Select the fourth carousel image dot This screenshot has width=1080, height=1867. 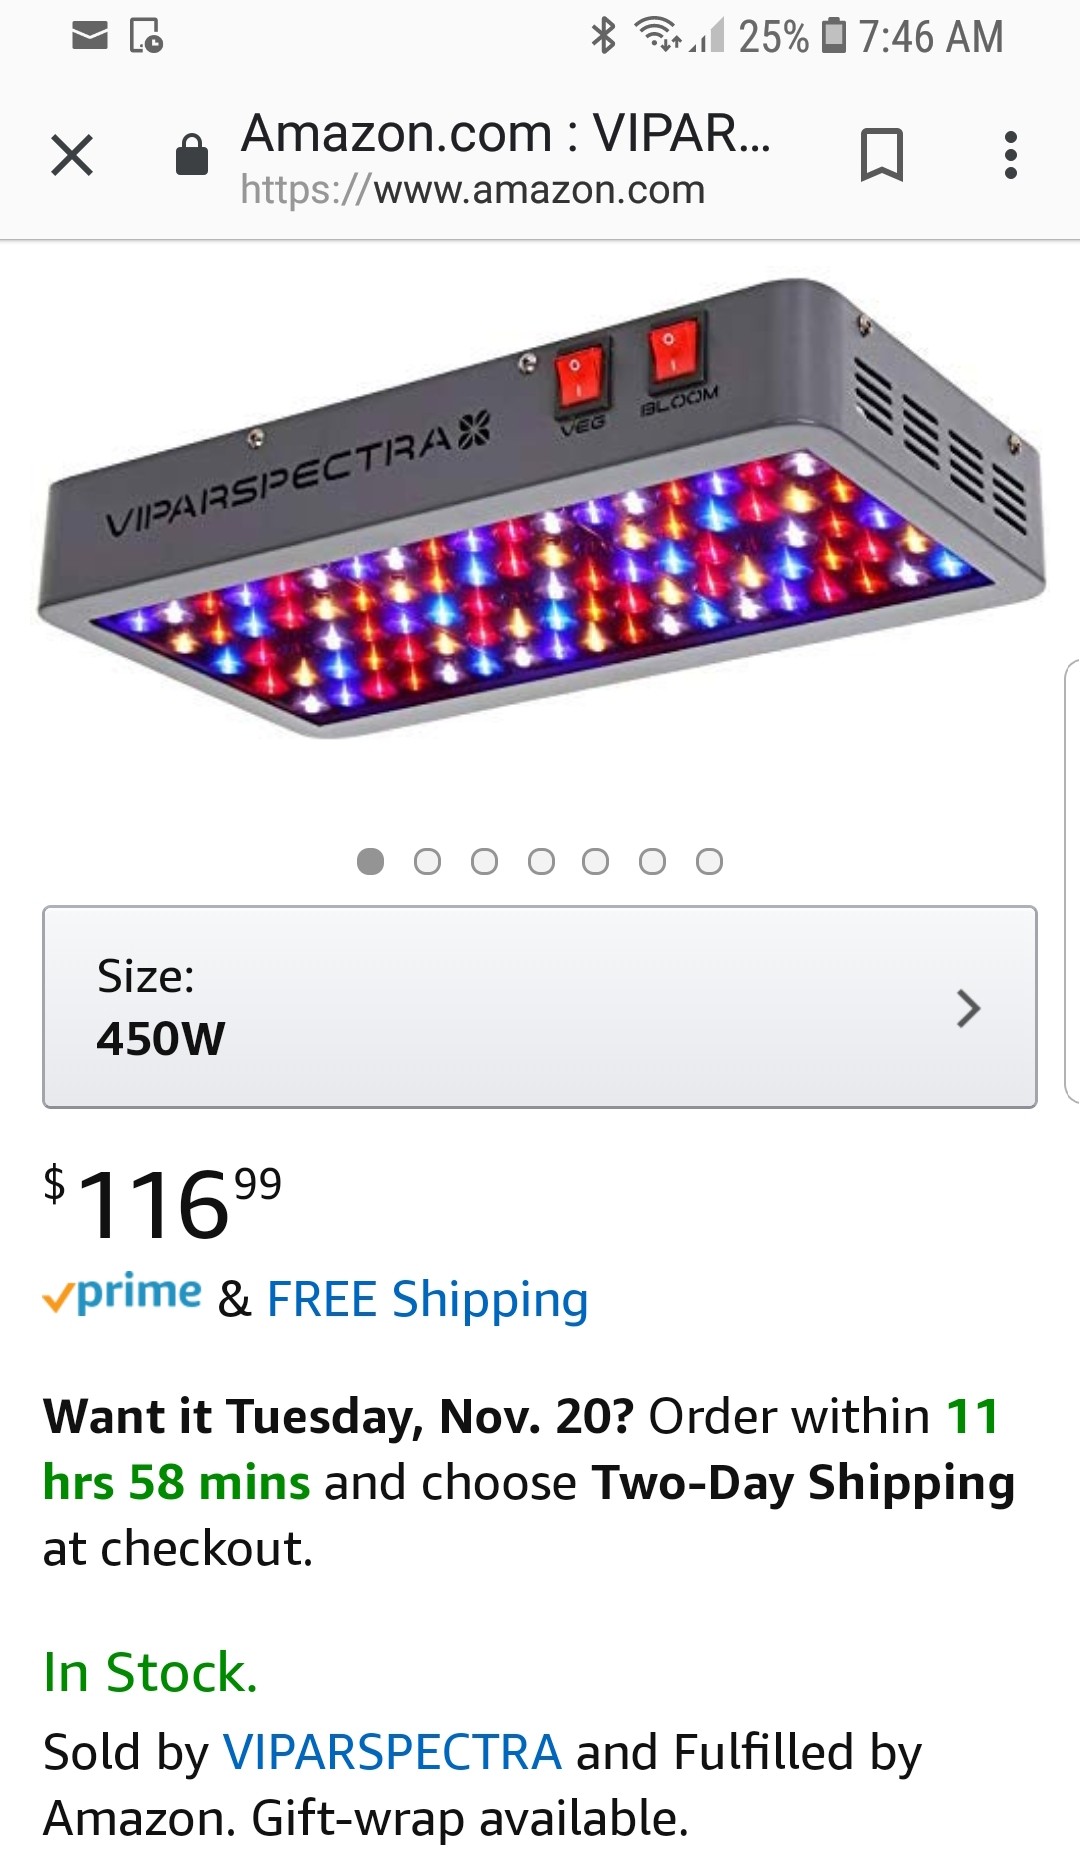pos(541,861)
